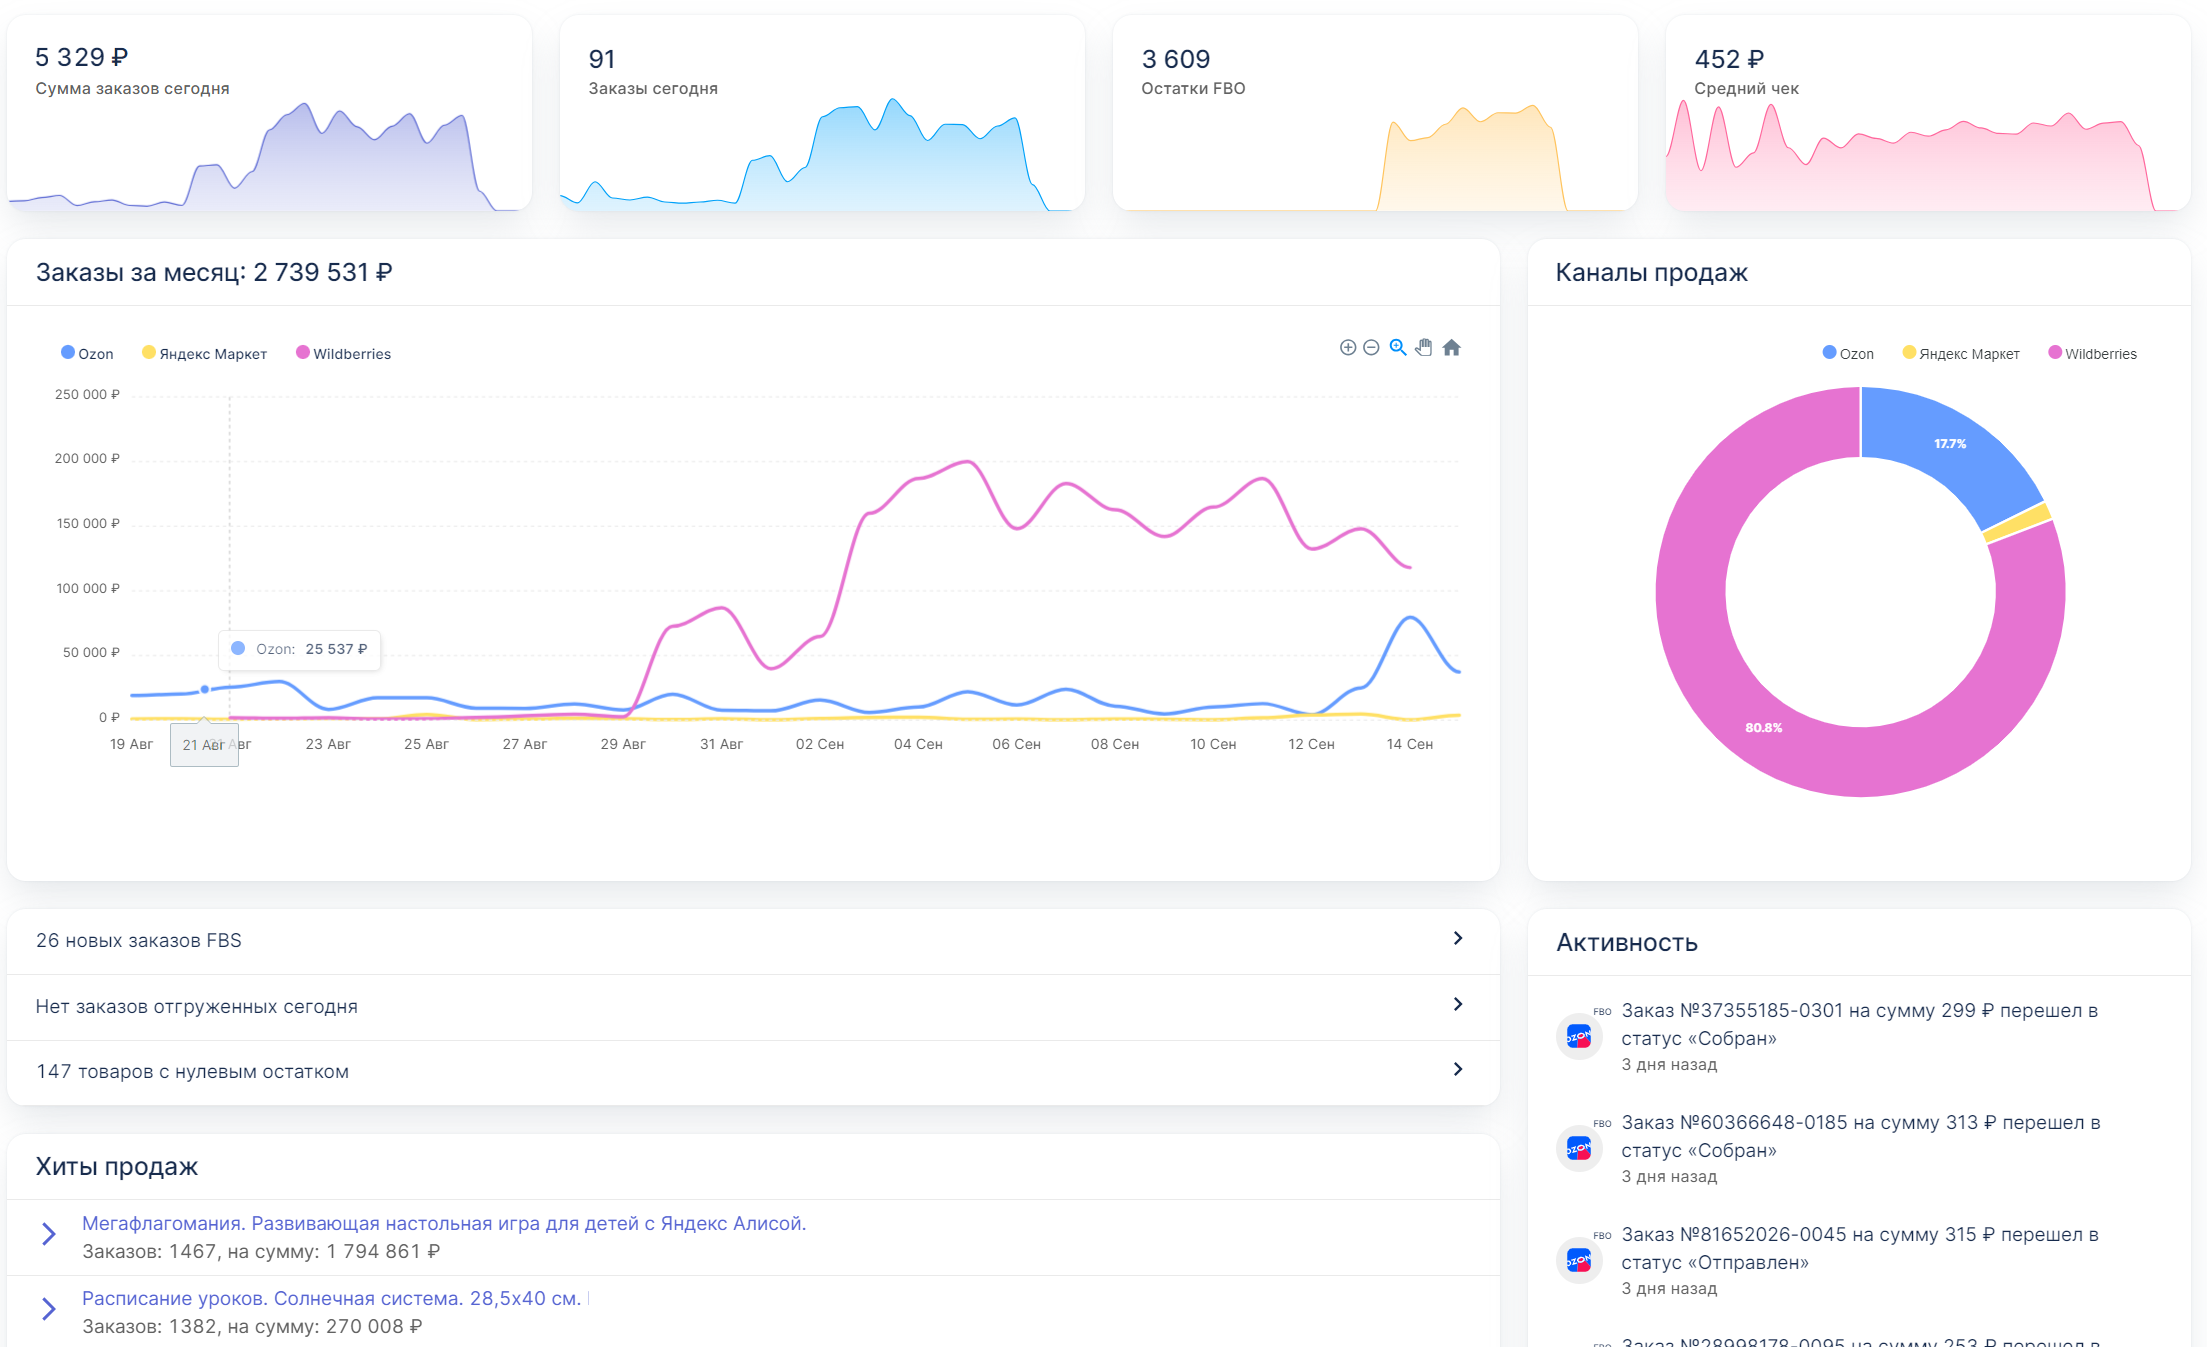Click activity text for order №81652026-0045
Viewport: 2207px width, 1347px height.
[x=1860, y=1248]
